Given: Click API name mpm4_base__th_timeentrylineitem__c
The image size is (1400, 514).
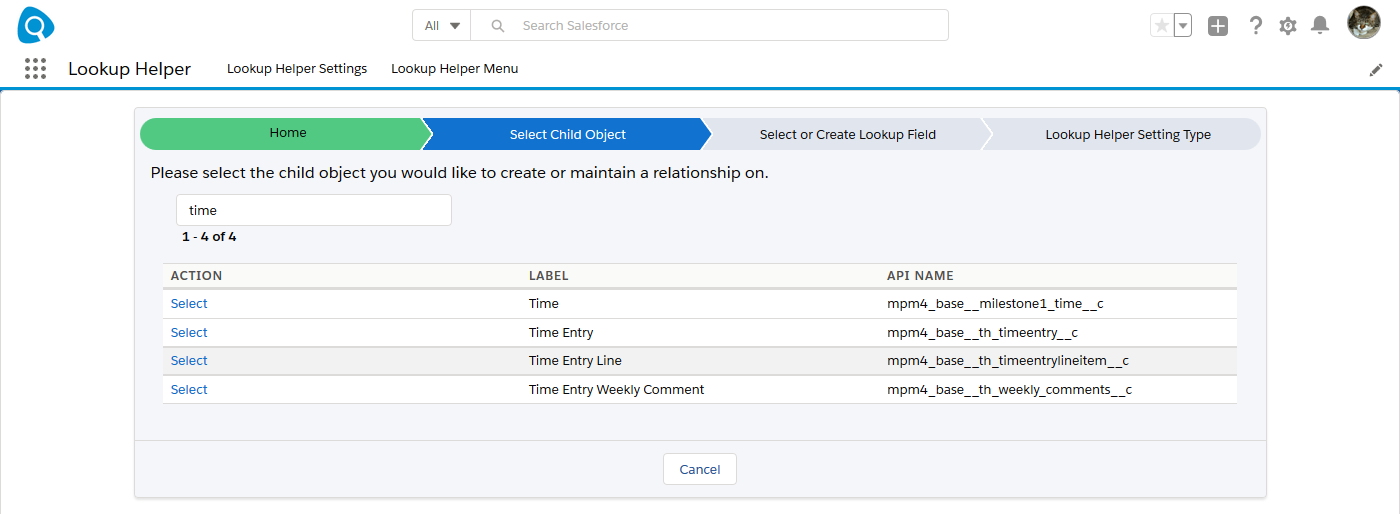Looking at the screenshot, I should click(x=1008, y=361).
